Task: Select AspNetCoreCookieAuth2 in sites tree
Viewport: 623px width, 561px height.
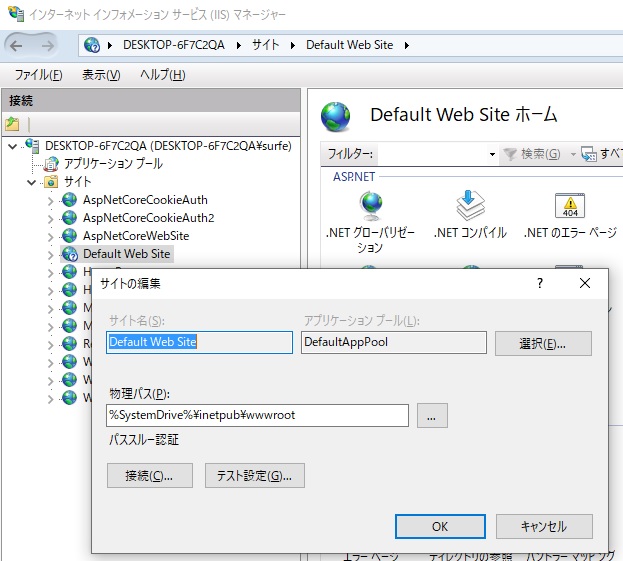Action: [x=149, y=218]
